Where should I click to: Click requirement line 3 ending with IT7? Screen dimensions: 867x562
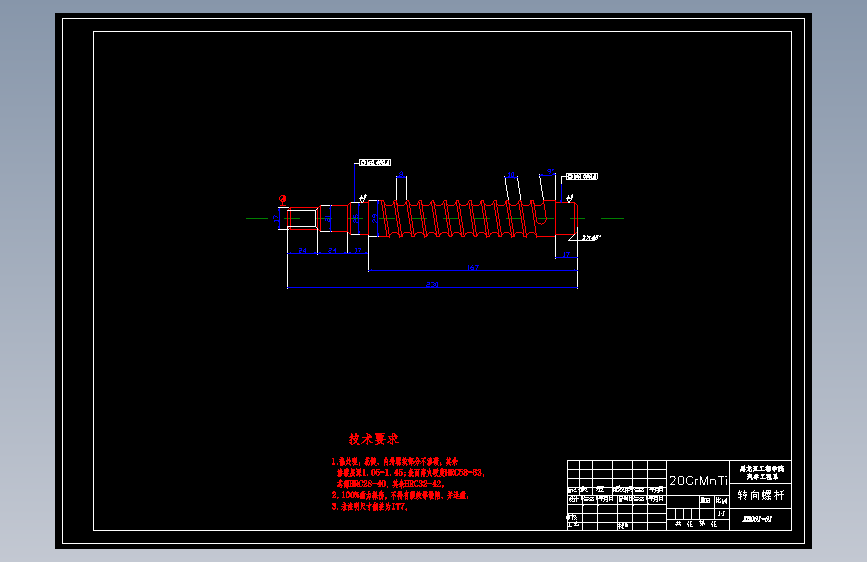(369, 506)
